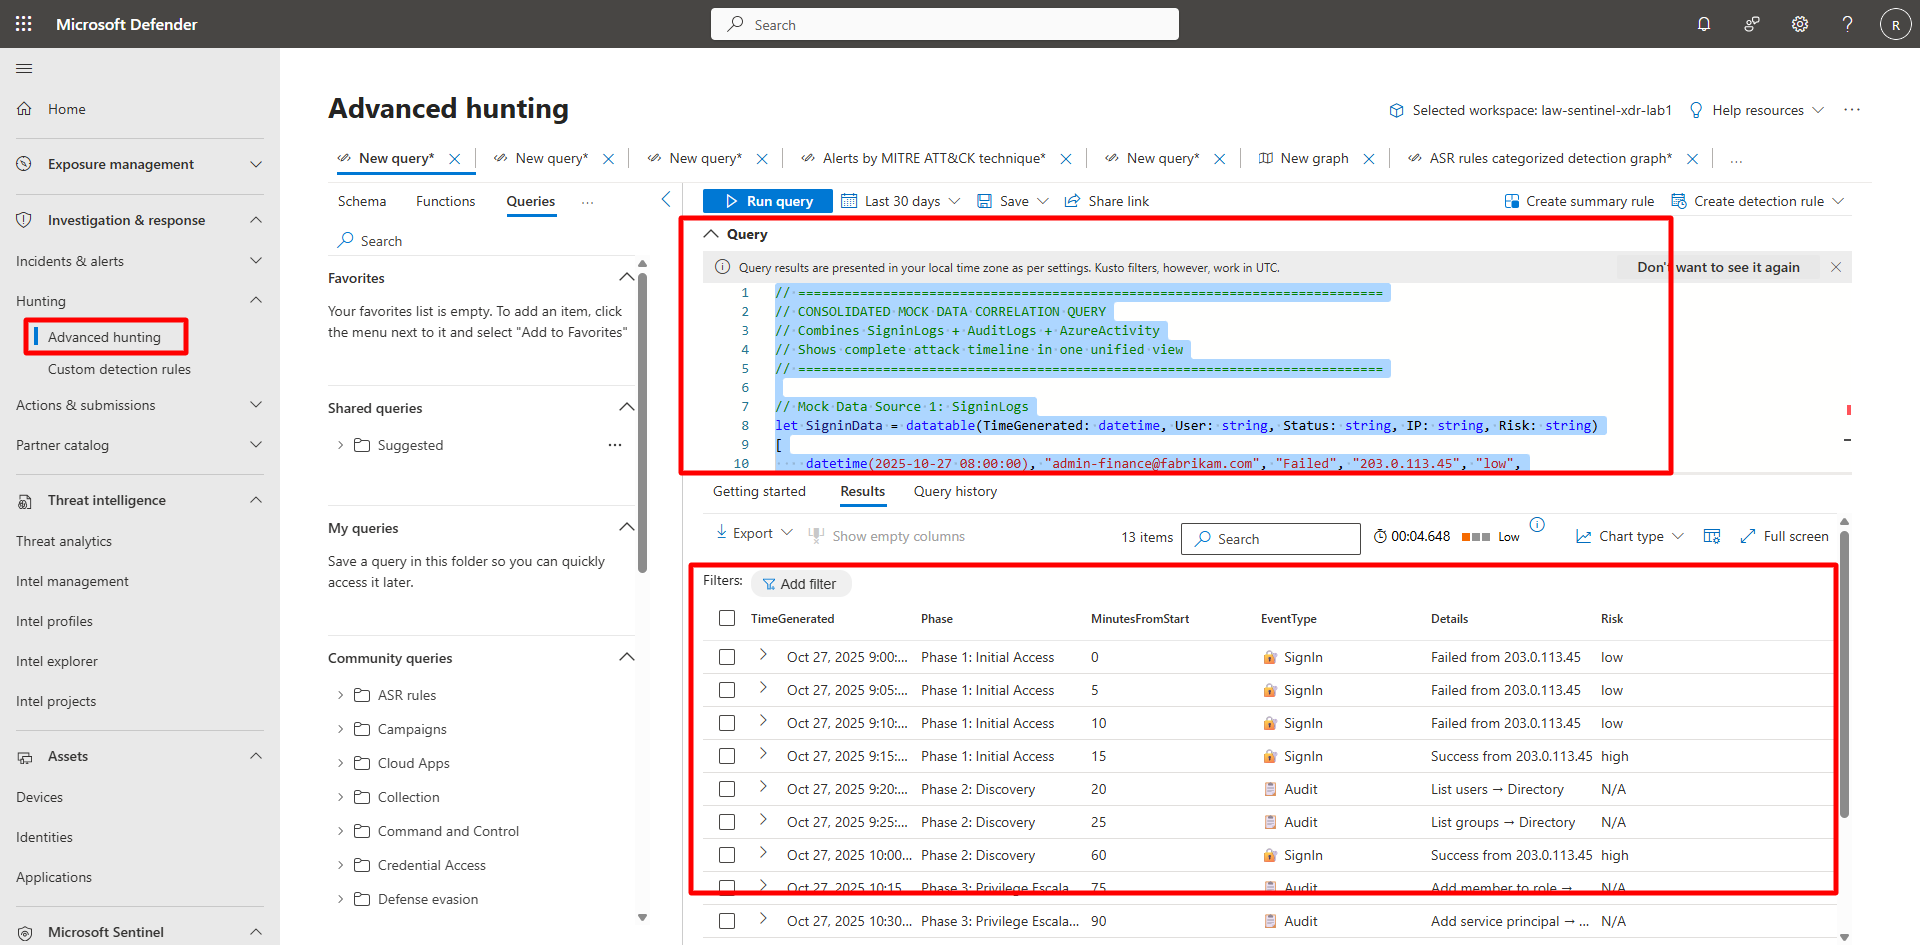Screen dimensions: 1920x945
Task: Open the Query history tab
Action: click(x=955, y=491)
